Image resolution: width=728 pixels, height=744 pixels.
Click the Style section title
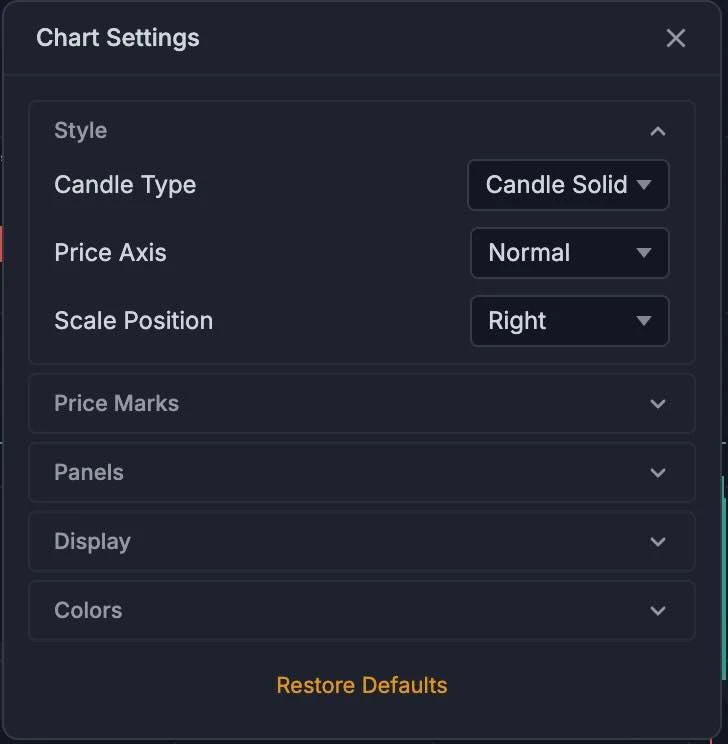pos(81,130)
